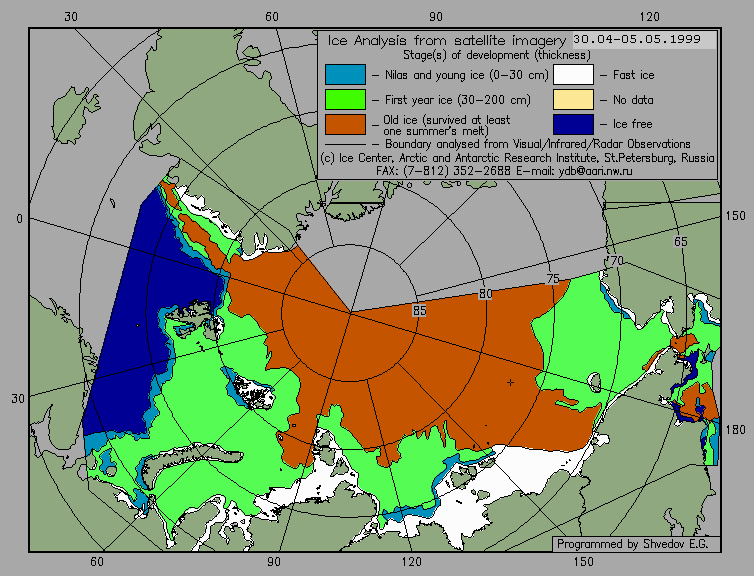Screen dimensions: 754x576
Task: Click the top-edge longitude label 60
Action: [272, 17]
